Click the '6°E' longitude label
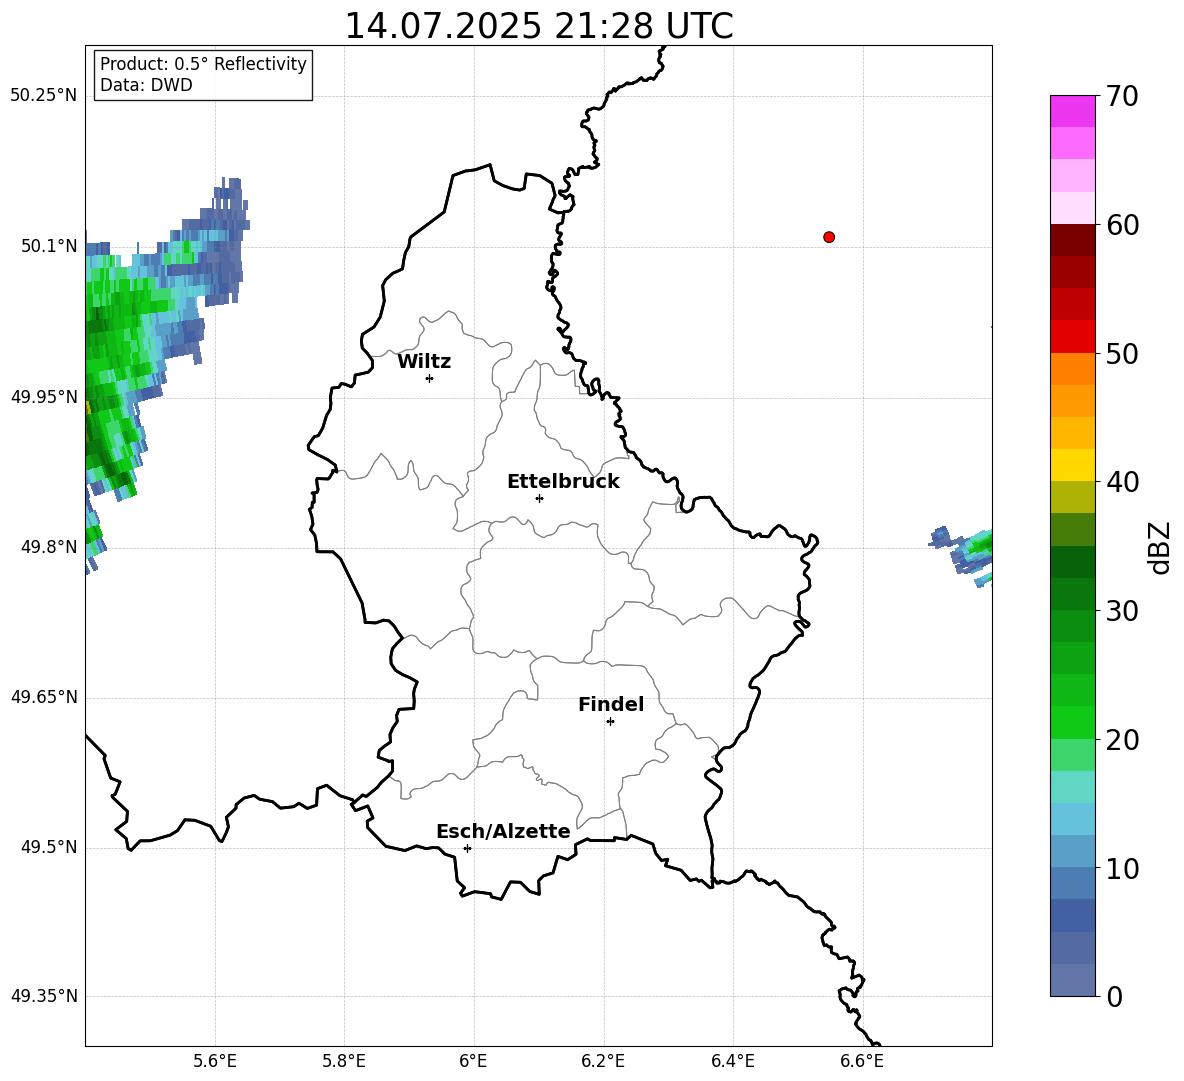This screenshot has width=1184, height=1081. 473,1062
